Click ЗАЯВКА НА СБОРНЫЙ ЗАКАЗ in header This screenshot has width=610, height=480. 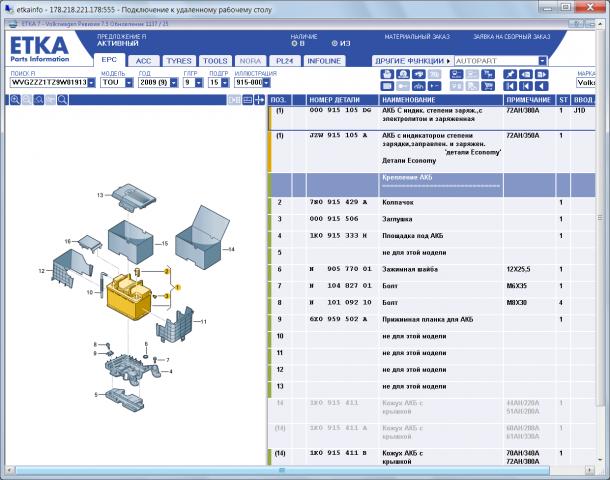[512, 37]
